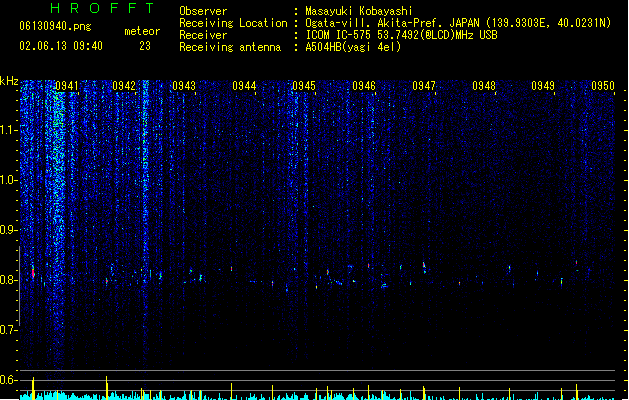The height and width of the screenshot is (400, 629).
Task: Click the 1.0 frequency axis label
Action: point(8,180)
